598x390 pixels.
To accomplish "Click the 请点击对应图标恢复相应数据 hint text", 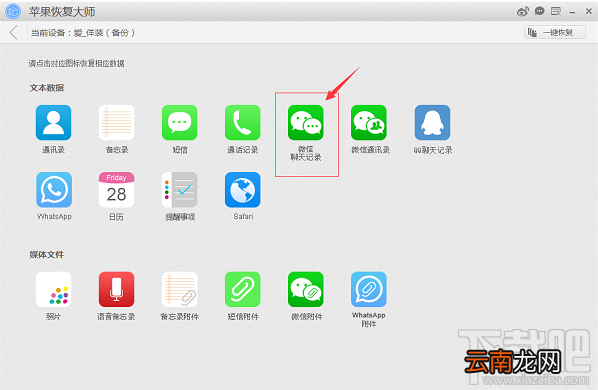I will (x=77, y=64).
